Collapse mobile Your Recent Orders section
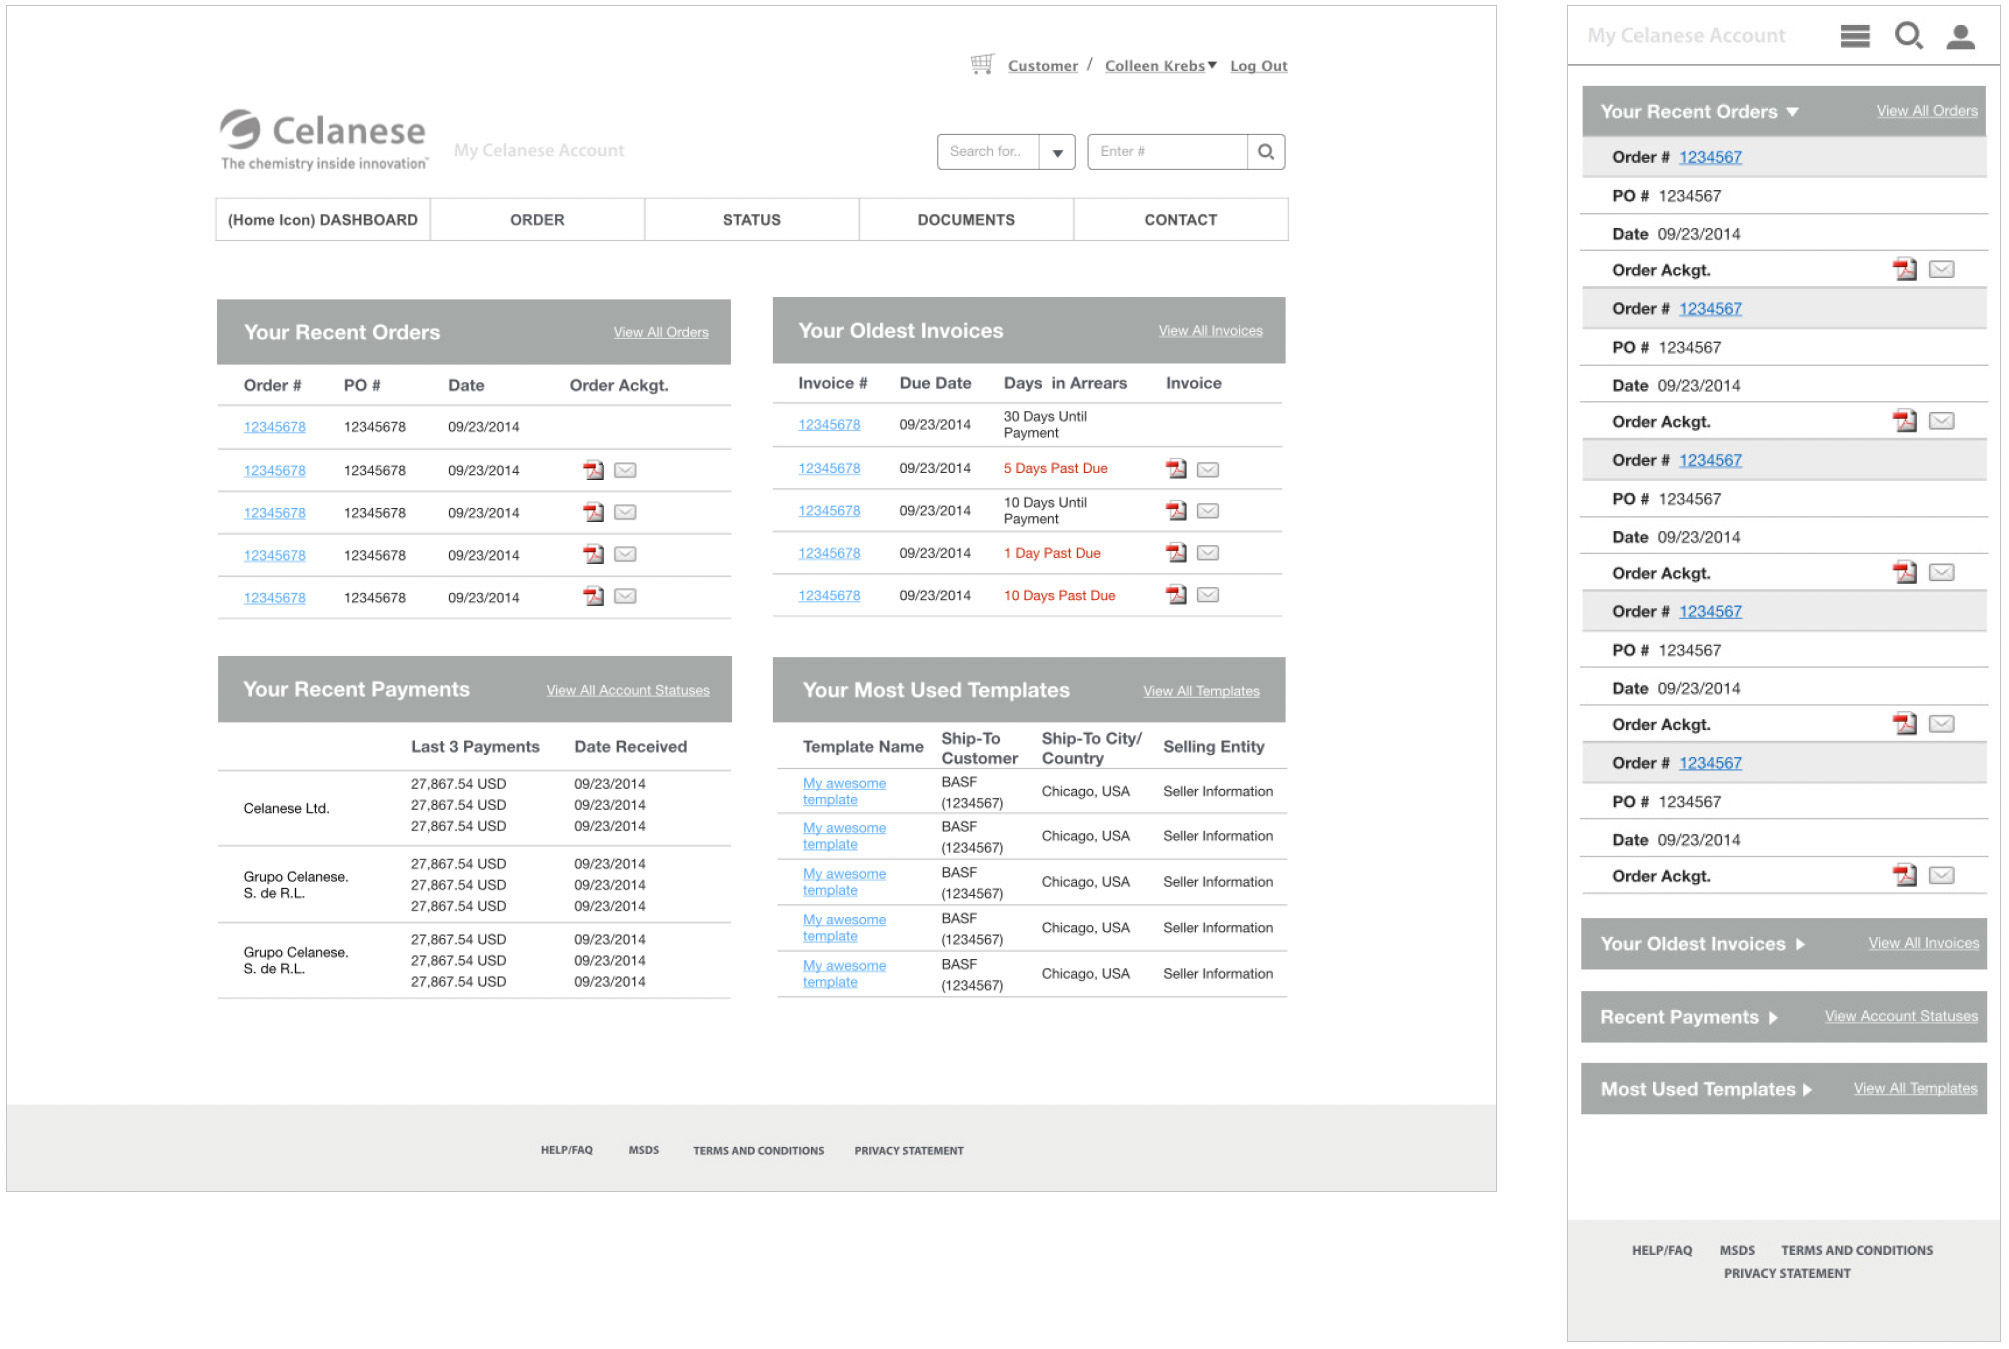This screenshot has width=2009, height=1349. pyautogui.click(x=1792, y=112)
